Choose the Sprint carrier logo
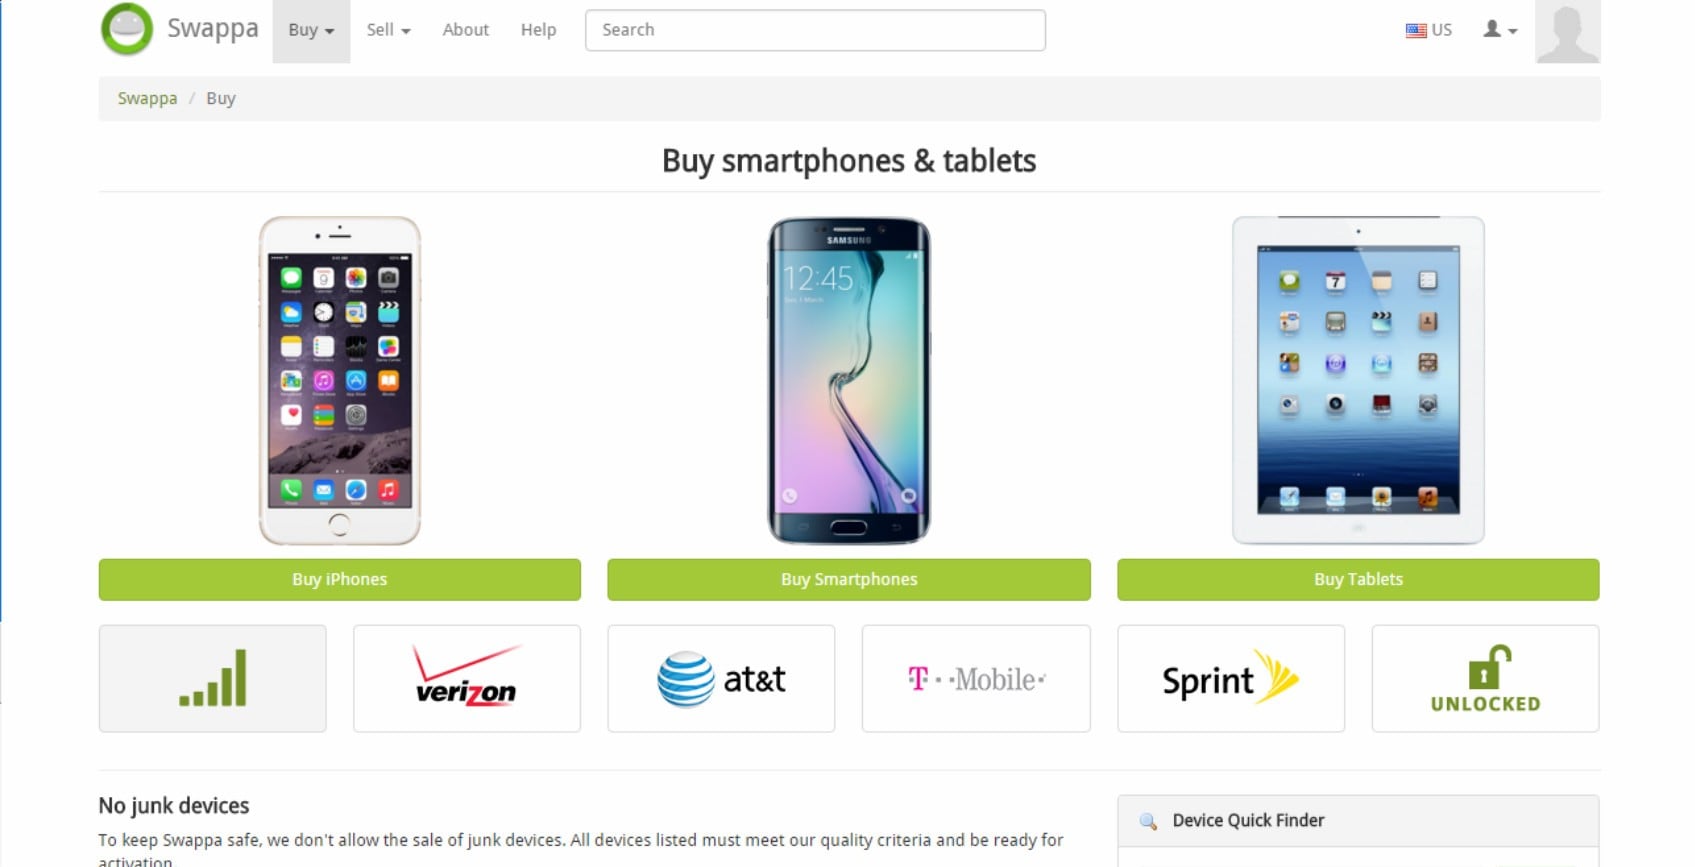The height and width of the screenshot is (867, 1695). tap(1230, 679)
